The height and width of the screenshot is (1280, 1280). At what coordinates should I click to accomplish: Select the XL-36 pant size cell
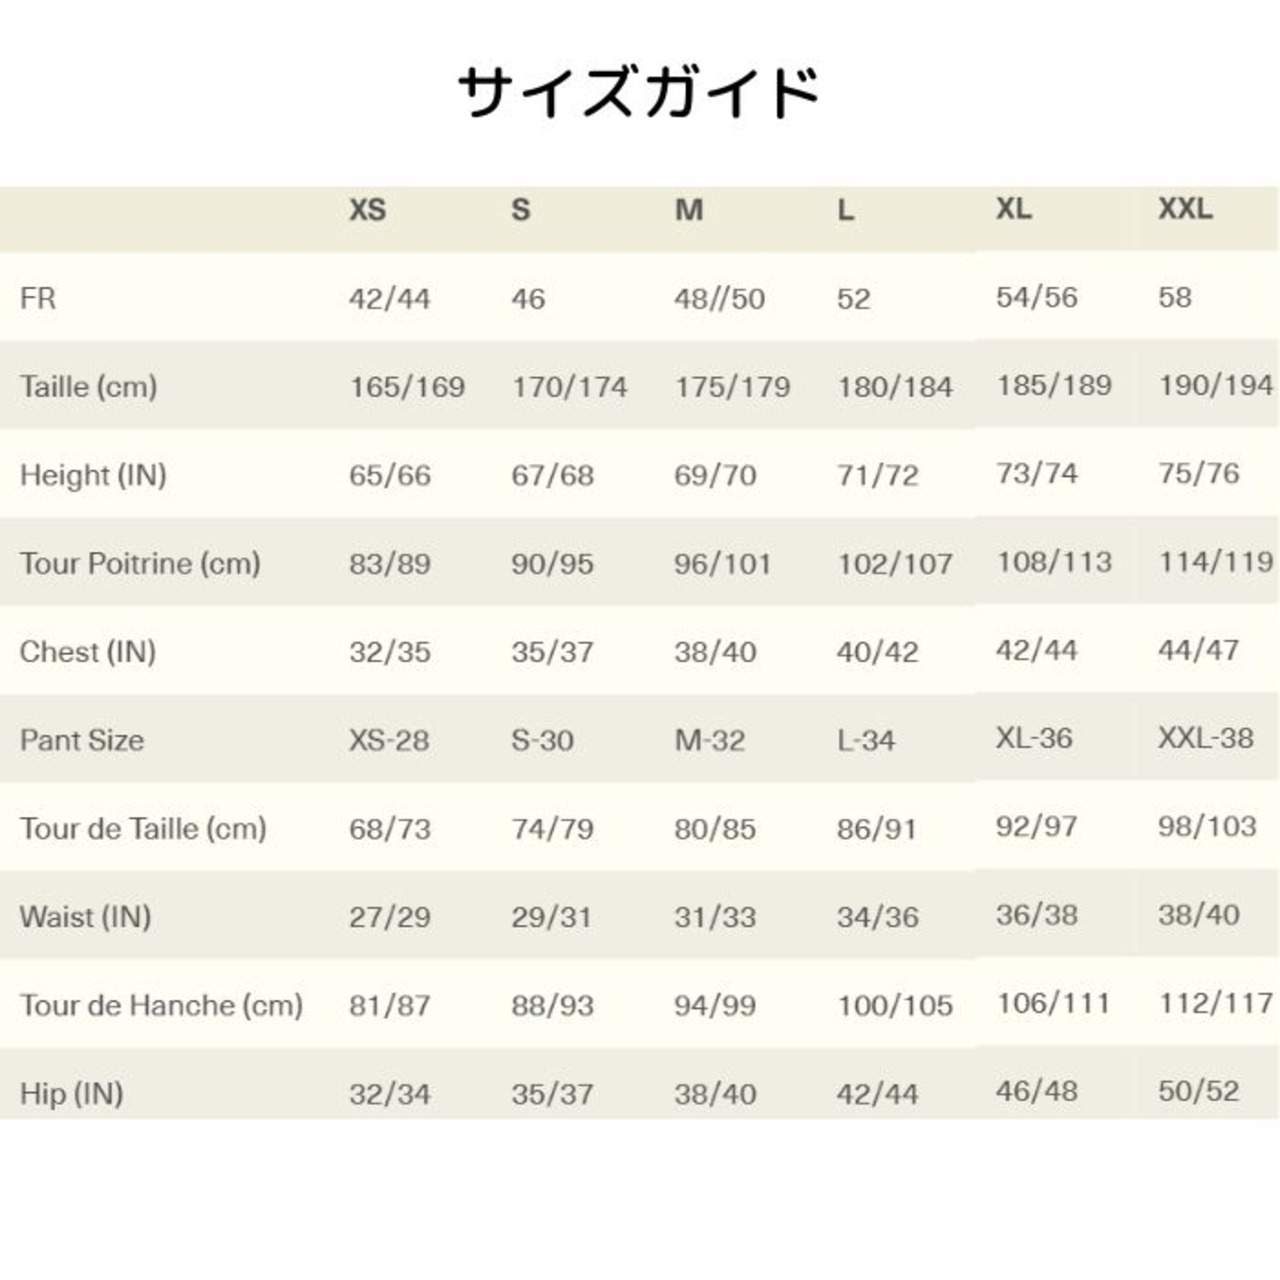[x=1034, y=738]
